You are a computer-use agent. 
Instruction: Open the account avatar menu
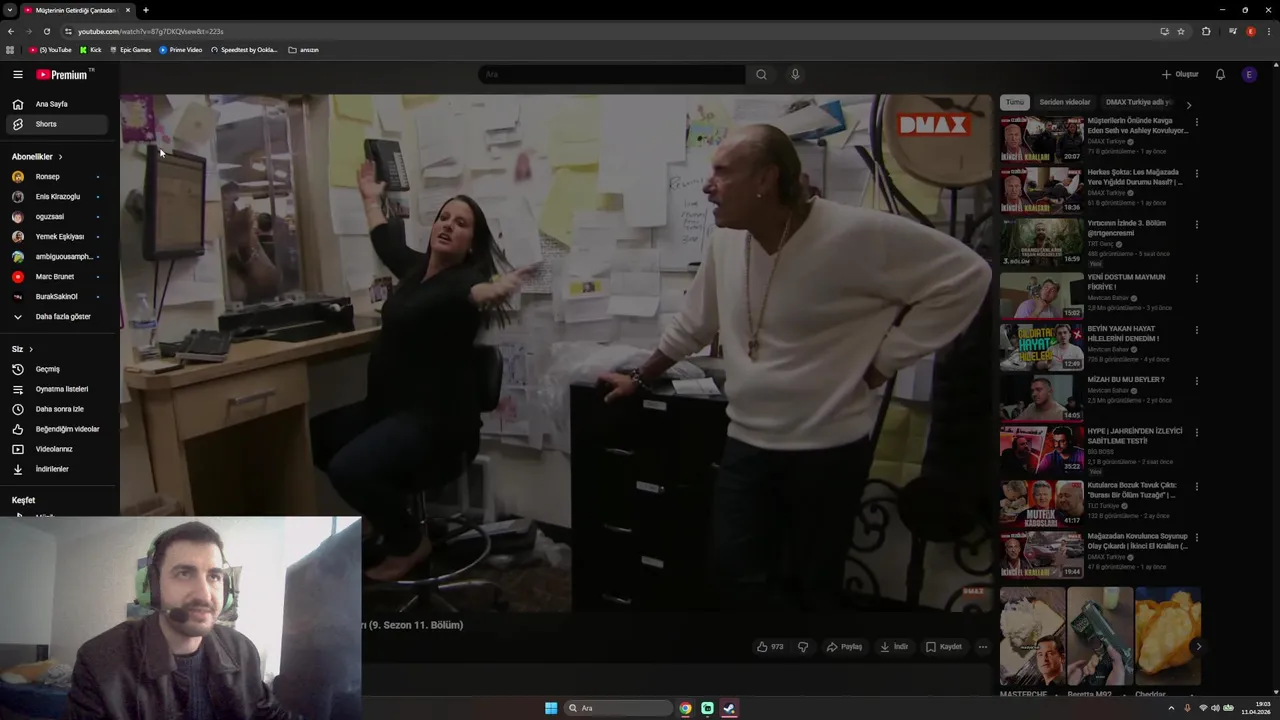coord(1249,74)
